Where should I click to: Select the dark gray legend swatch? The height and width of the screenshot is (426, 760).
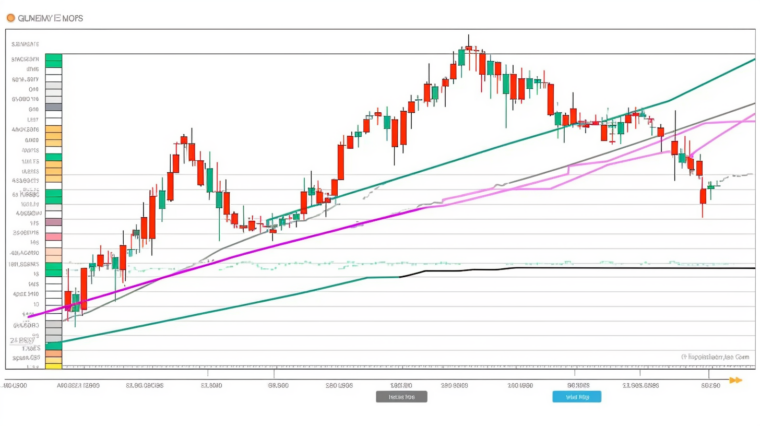coord(53,107)
